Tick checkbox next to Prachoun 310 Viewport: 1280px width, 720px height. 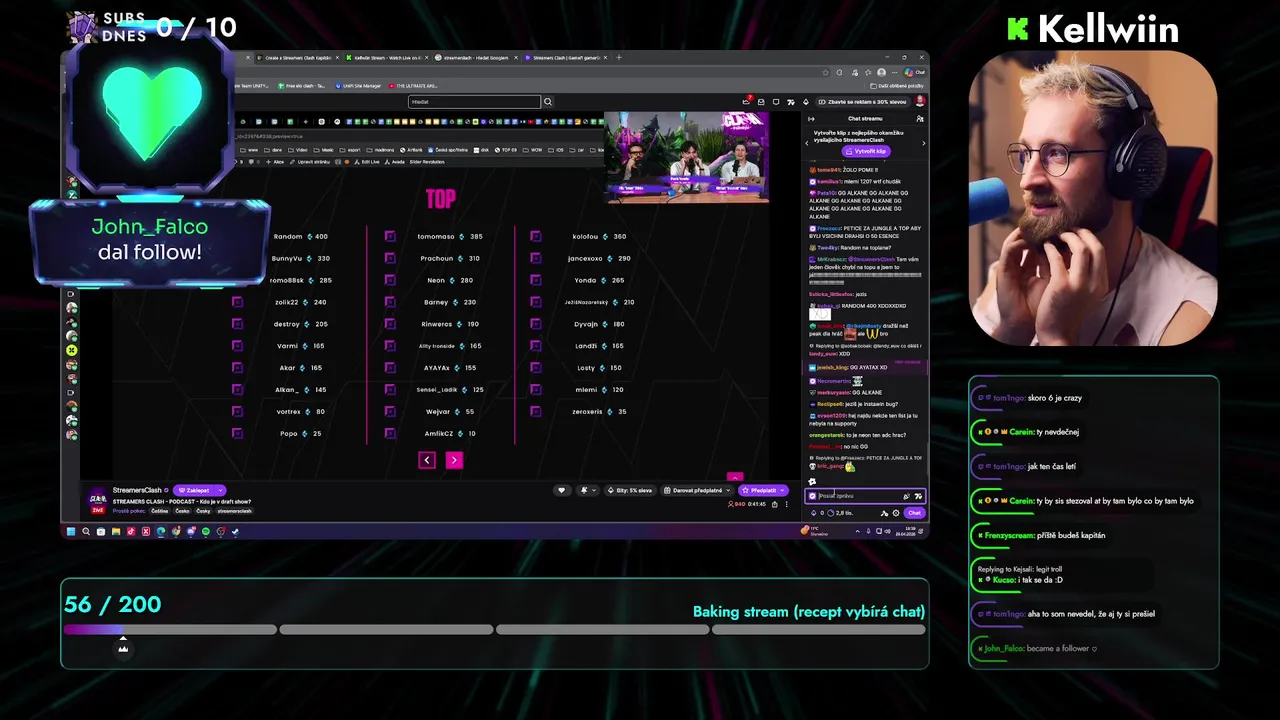click(390, 258)
